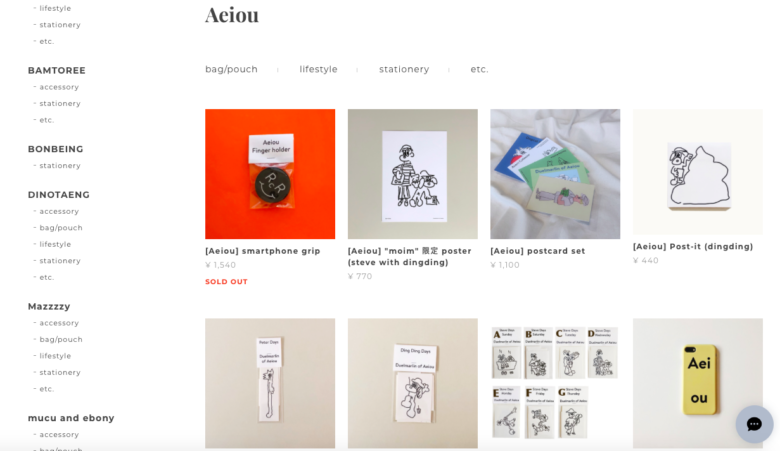Open mucu and ebony accessory link
This screenshot has height=451, width=780.
[x=59, y=435]
